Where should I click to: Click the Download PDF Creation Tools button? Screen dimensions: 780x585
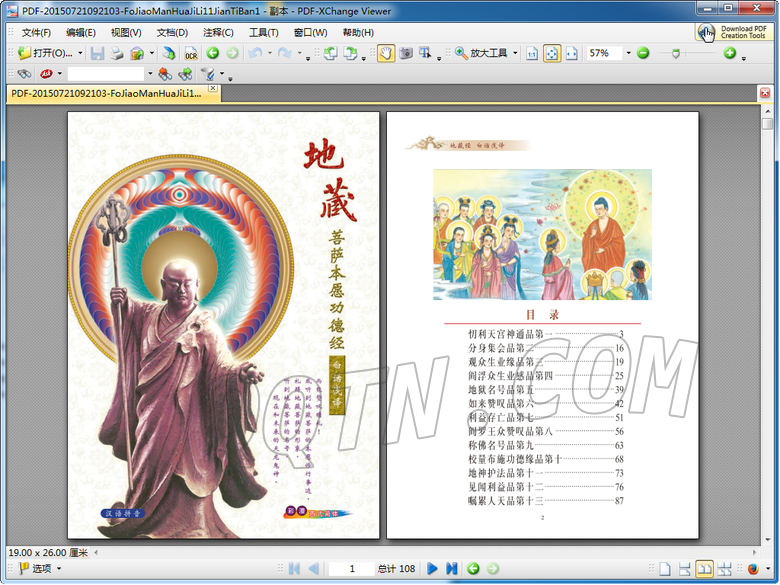[x=734, y=32]
